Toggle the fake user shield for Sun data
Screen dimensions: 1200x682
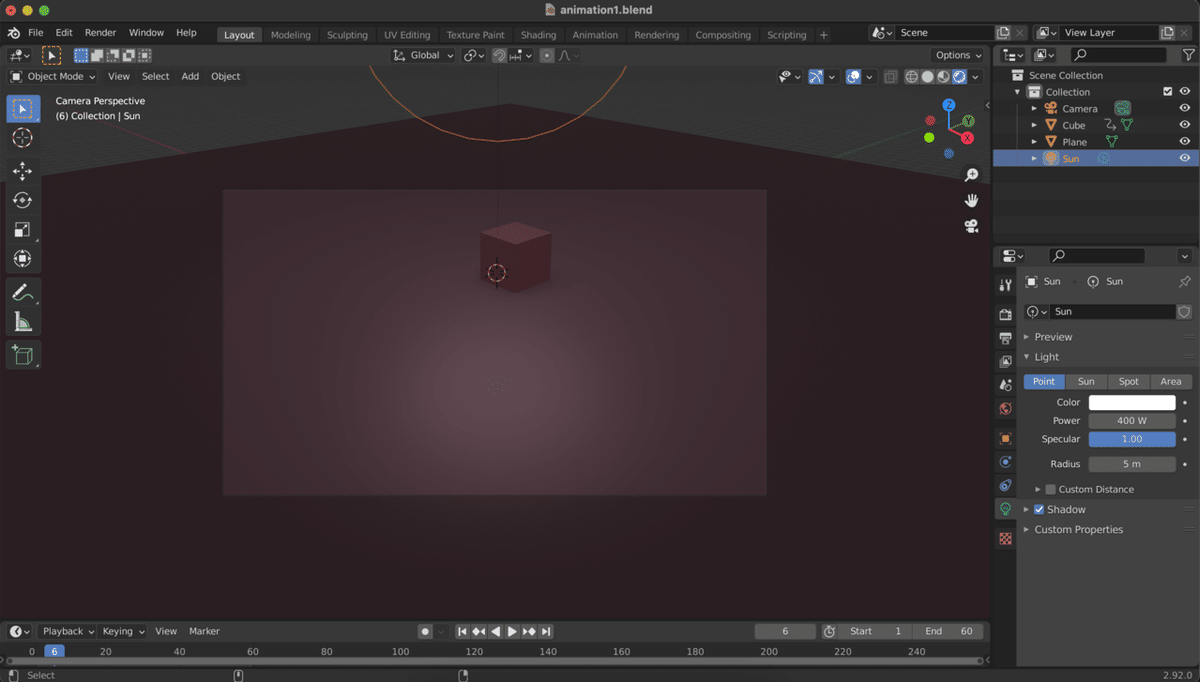tap(1185, 312)
